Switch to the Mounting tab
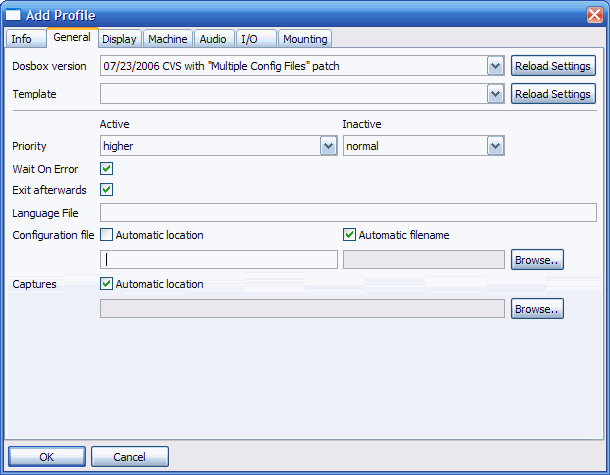Image resolution: width=610 pixels, height=475 pixels. point(304,39)
